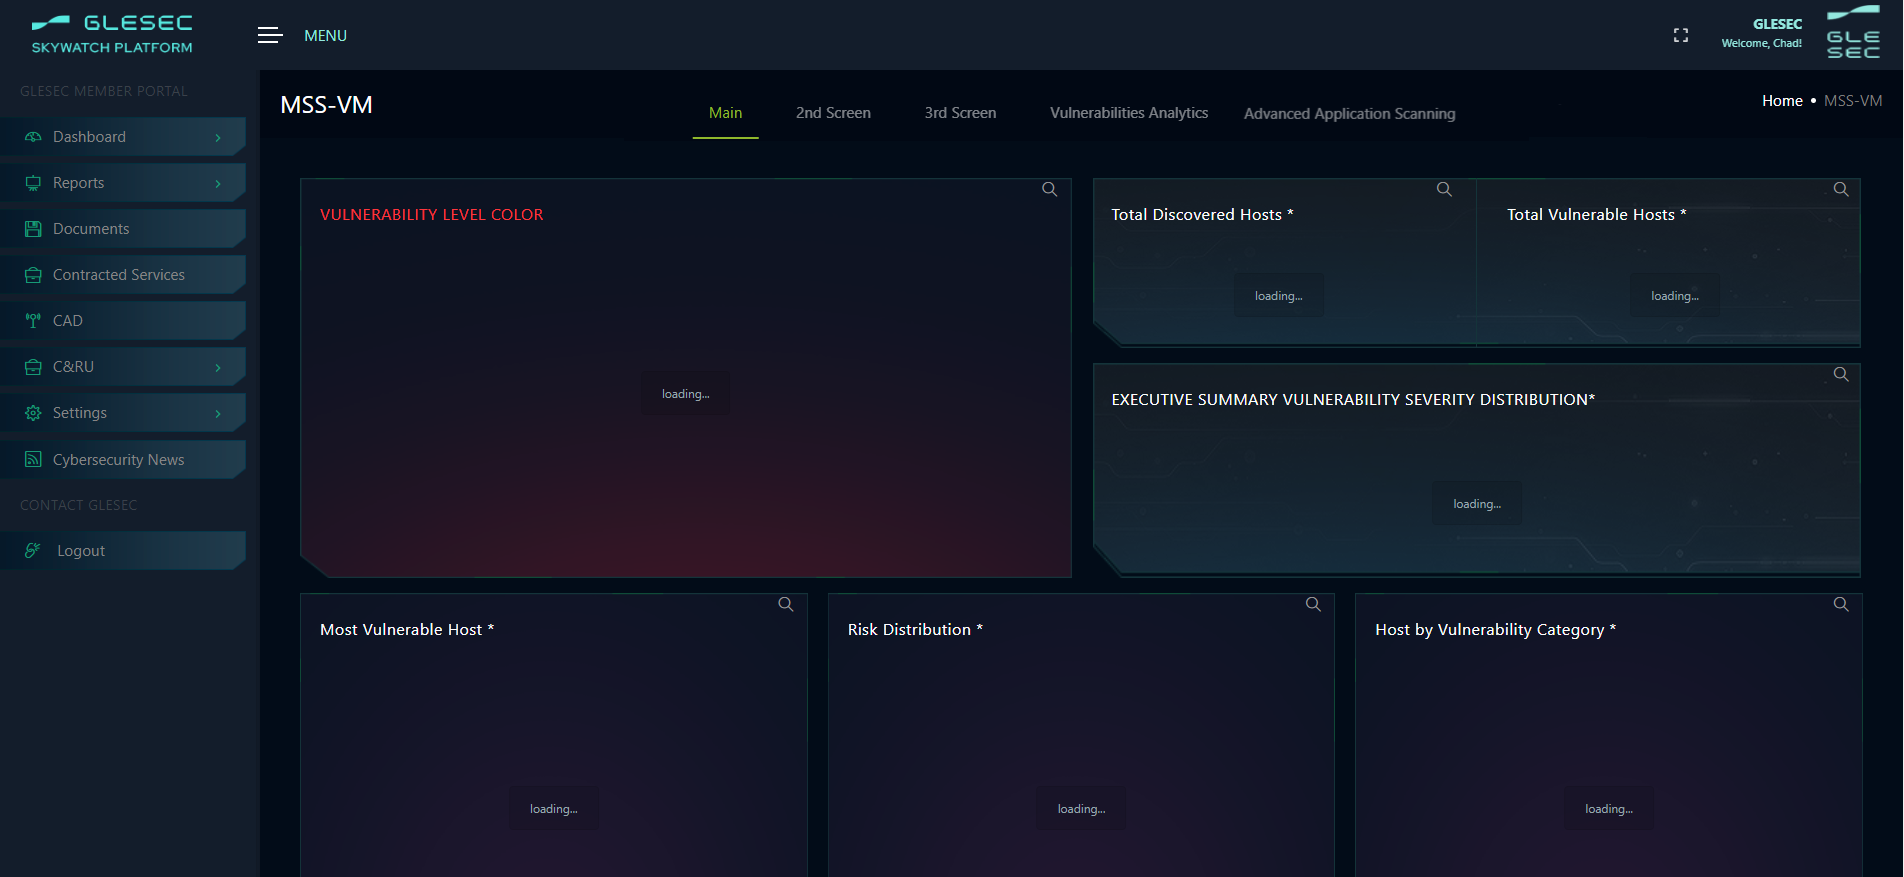Switch to the 3rd Screen tab
The width and height of the screenshot is (1904, 877).
[960, 113]
